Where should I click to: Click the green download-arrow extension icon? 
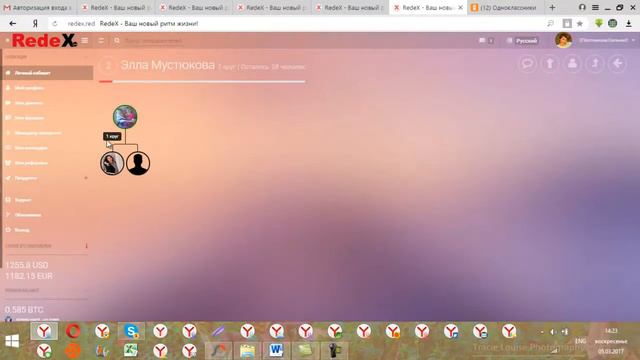598,23
